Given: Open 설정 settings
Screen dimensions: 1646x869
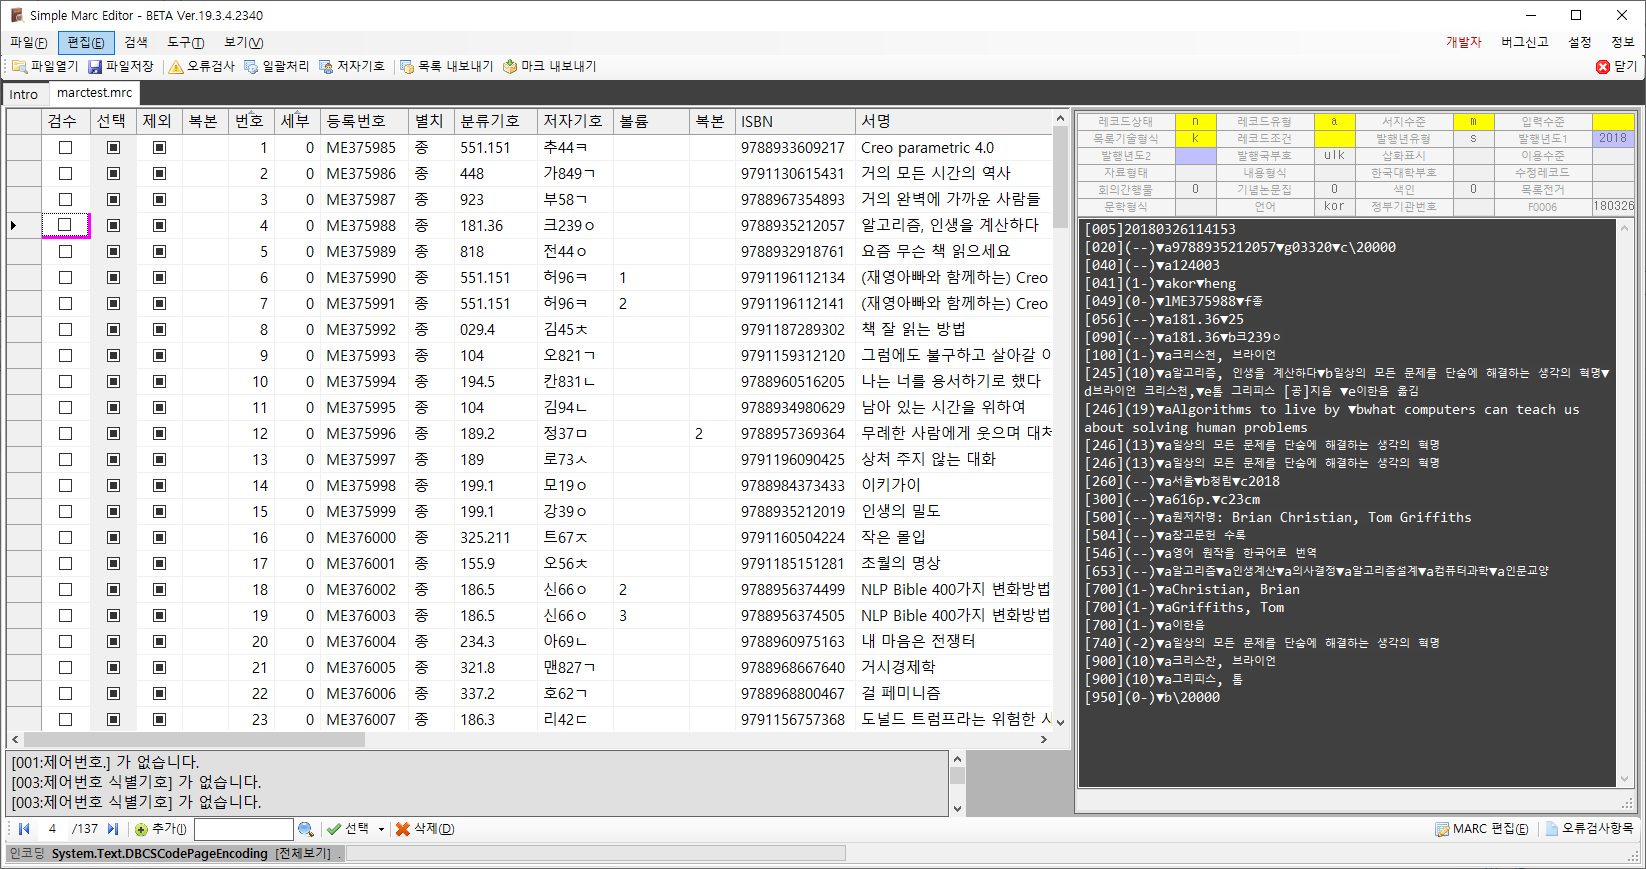Looking at the screenshot, I should point(1579,42).
